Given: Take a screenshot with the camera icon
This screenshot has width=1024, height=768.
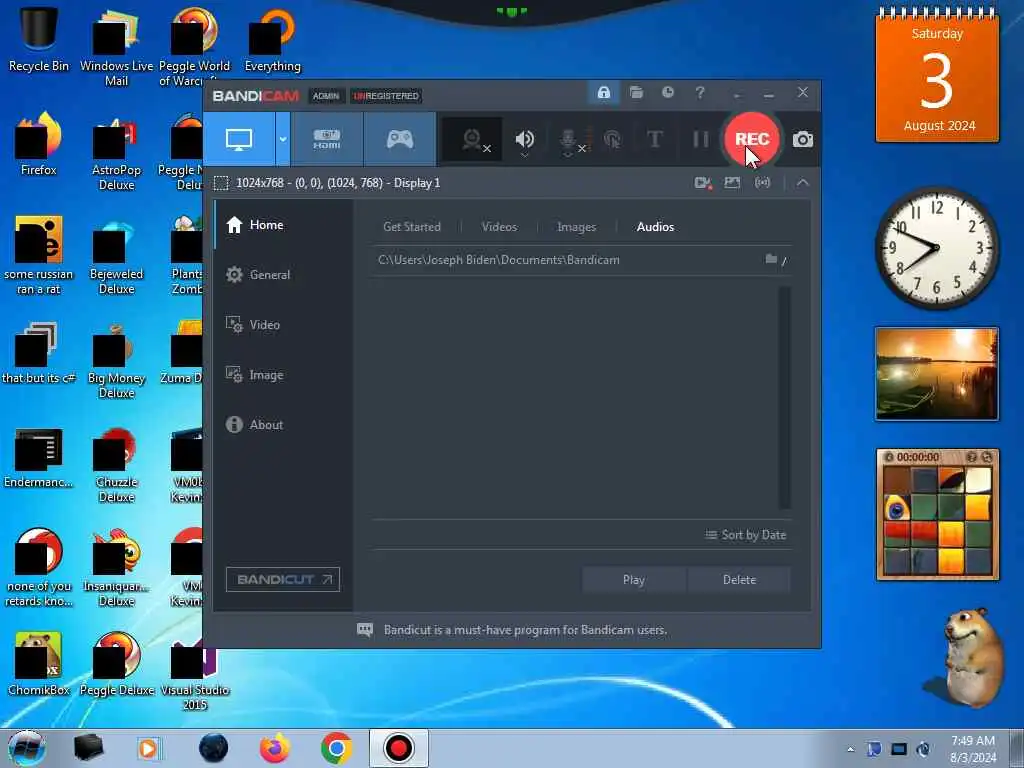Looking at the screenshot, I should pyautogui.click(x=803, y=139).
